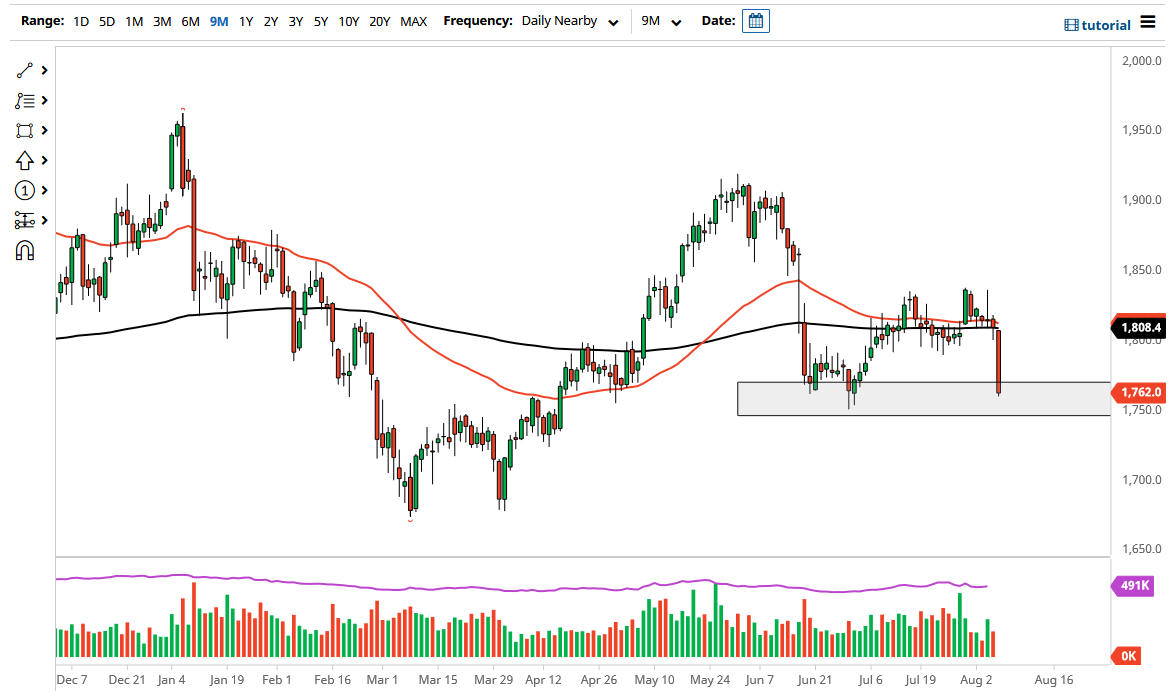Open the date picker calendar icon
Screen dimensions: 1175x696
(x=755, y=21)
